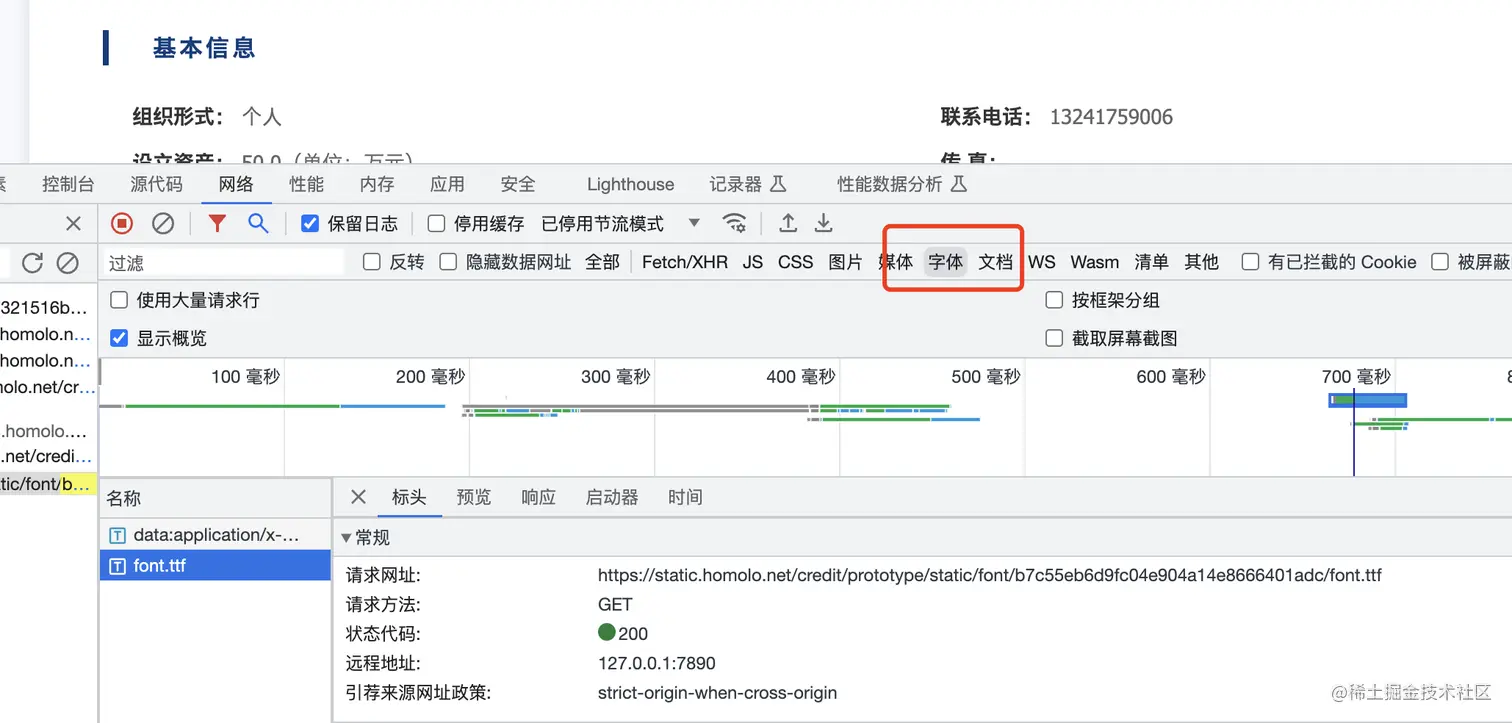Image resolution: width=1512 pixels, height=723 pixels.
Task: Filter requests by 图片
Action: point(845,262)
